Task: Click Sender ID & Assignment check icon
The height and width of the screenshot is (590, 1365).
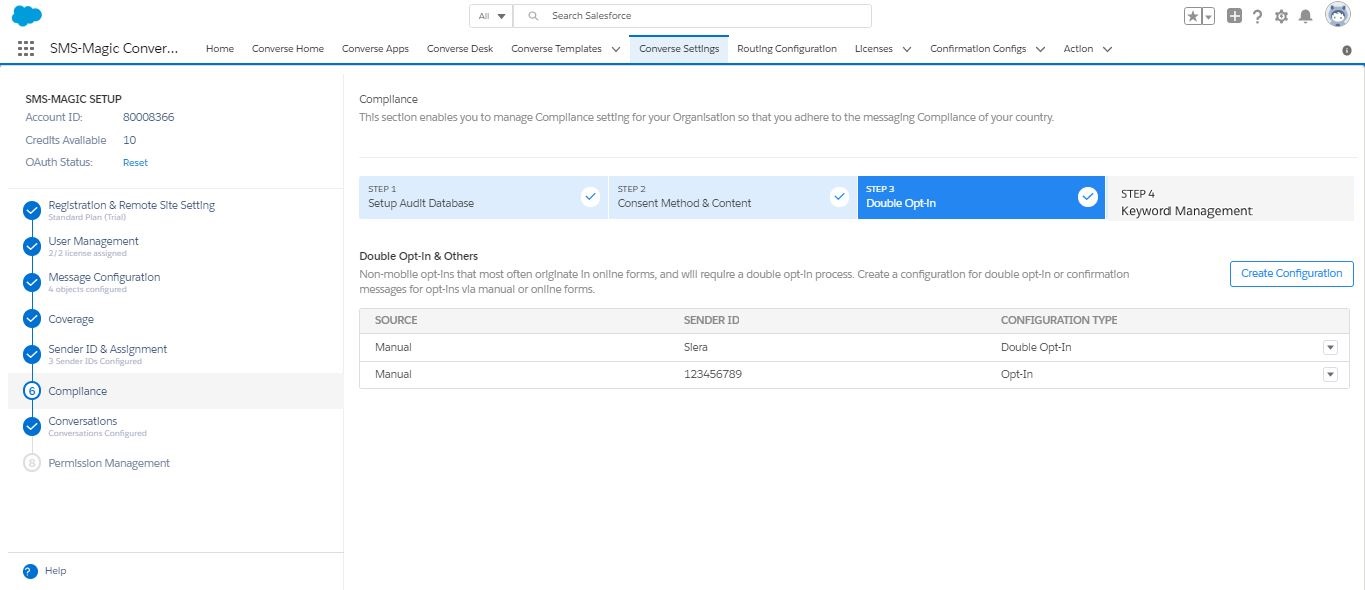Action: tap(32, 354)
